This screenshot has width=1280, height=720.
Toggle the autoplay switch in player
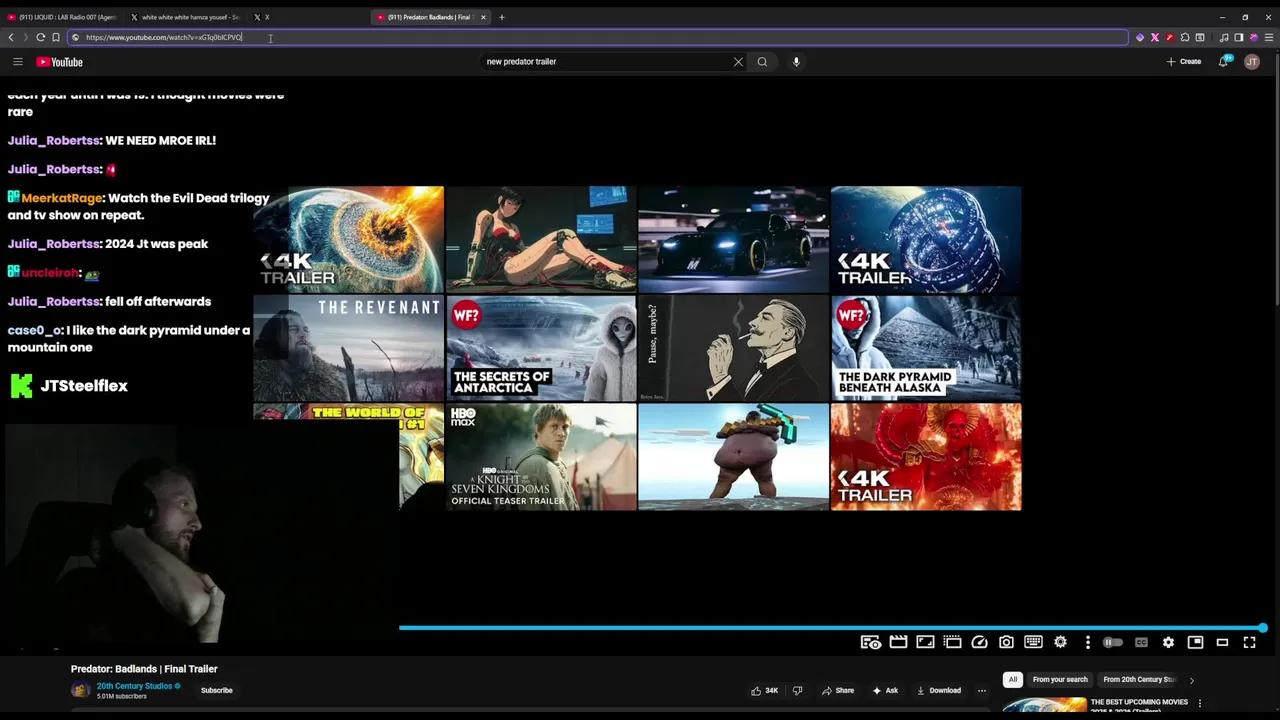tap(1113, 642)
